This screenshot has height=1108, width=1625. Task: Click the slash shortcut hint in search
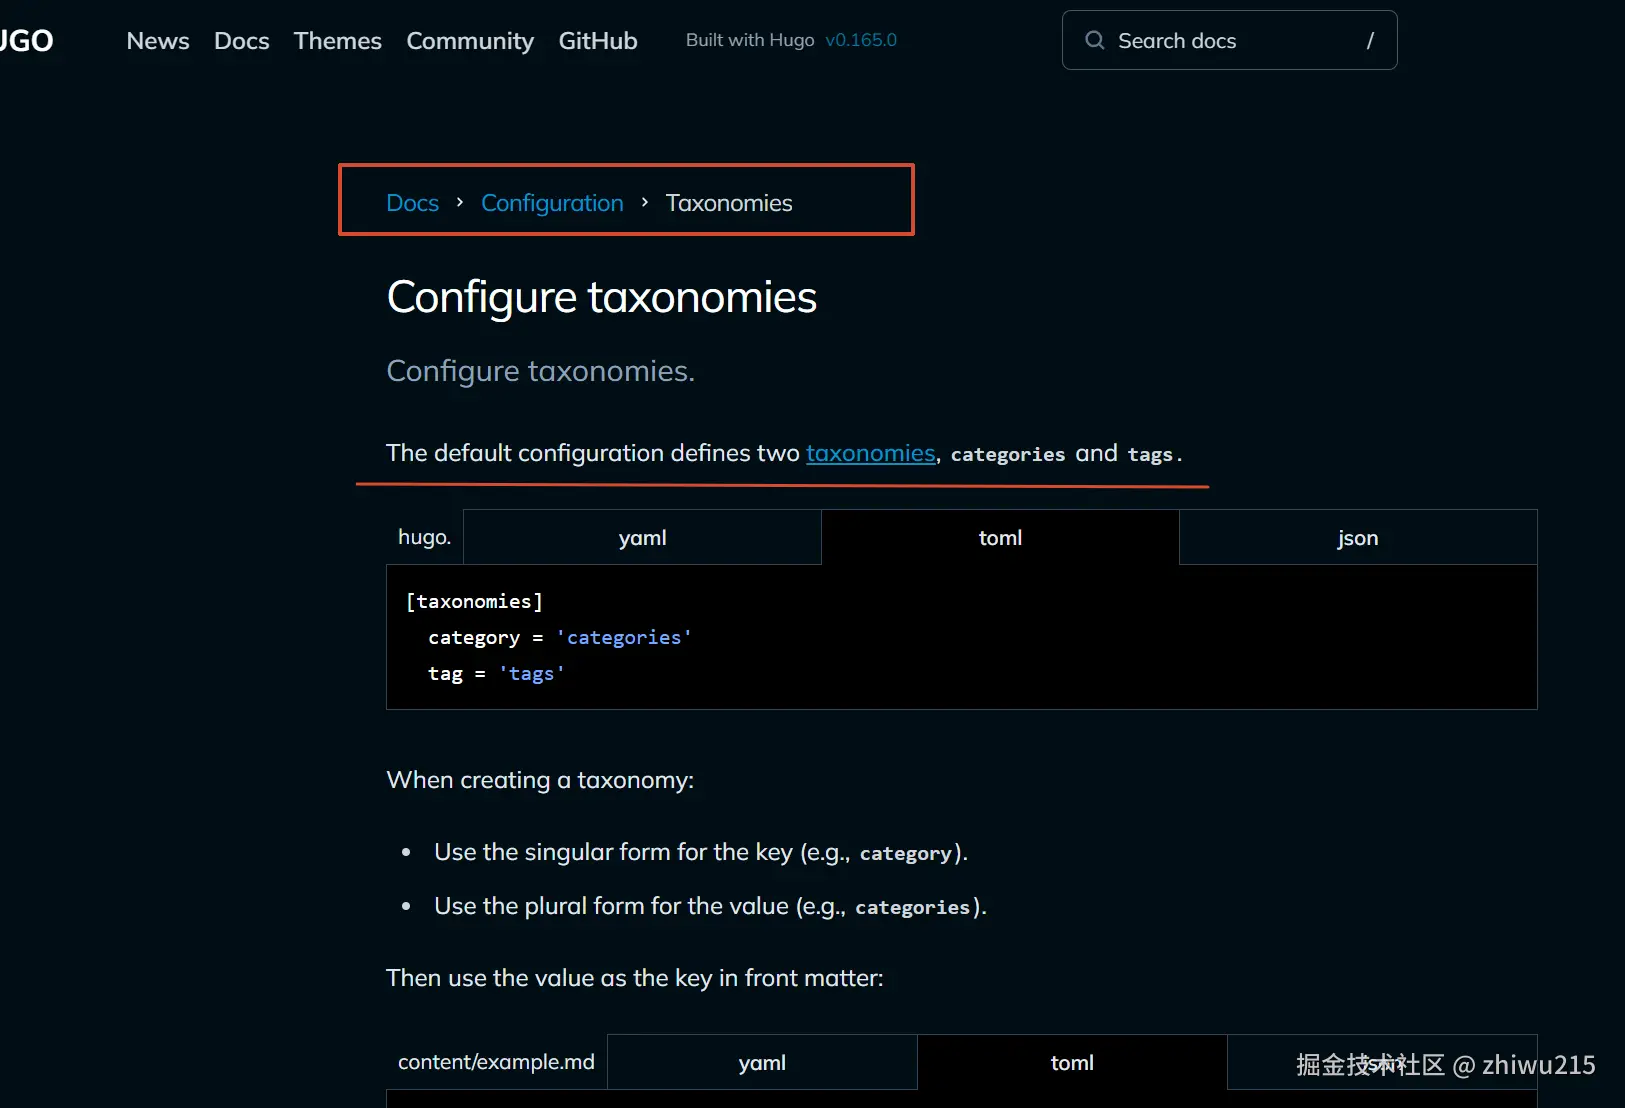[1370, 40]
